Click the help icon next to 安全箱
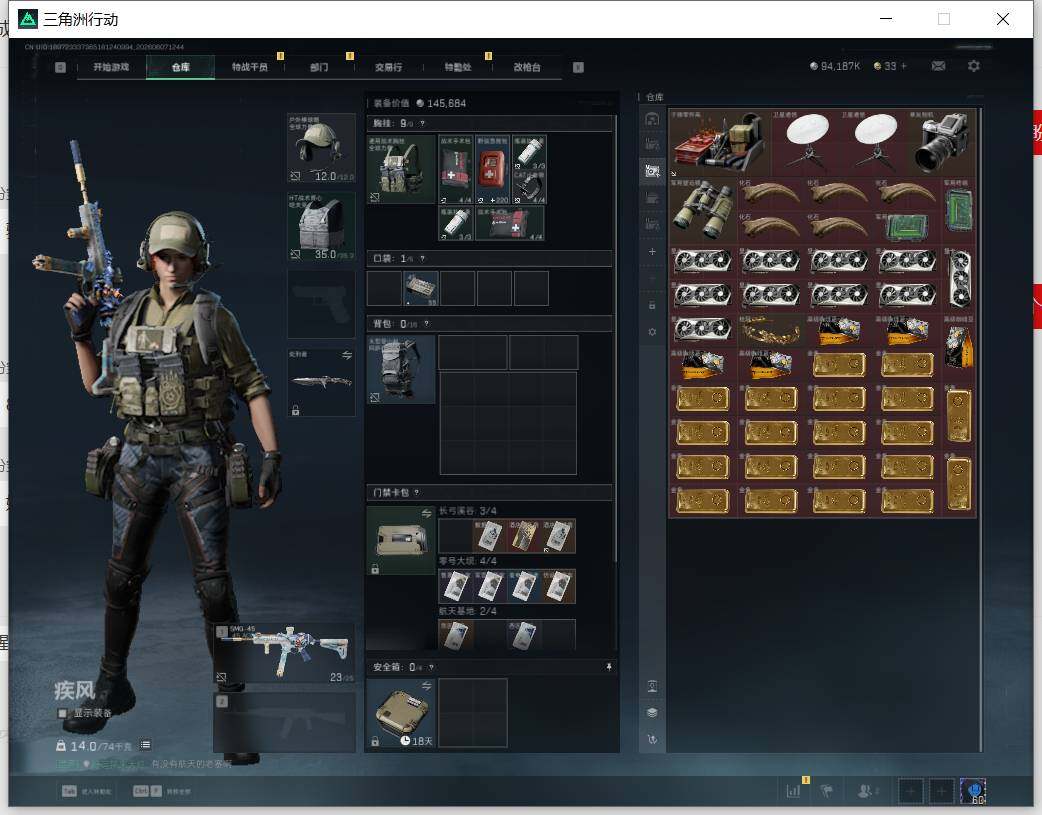The image size is (1042, 815). [x=431, y=667]
